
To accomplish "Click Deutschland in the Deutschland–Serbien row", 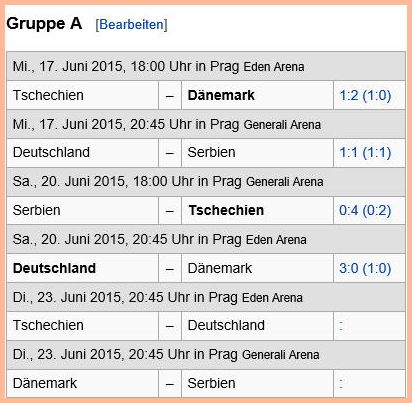I will (x=51, y=152).
